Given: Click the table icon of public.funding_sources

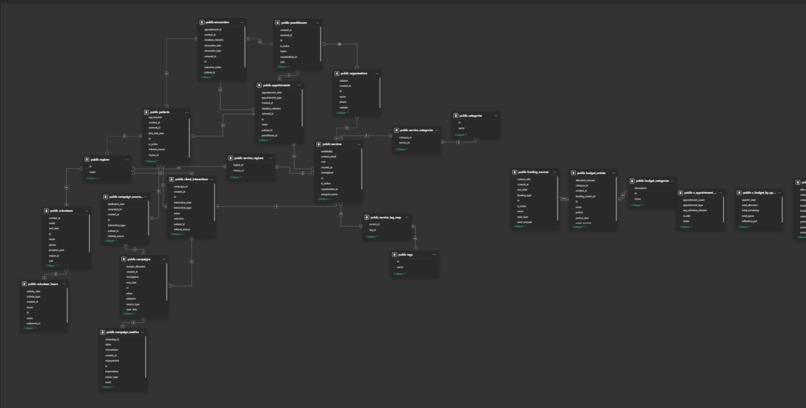Looking at the screenshot, I should [x=515, y=172].
